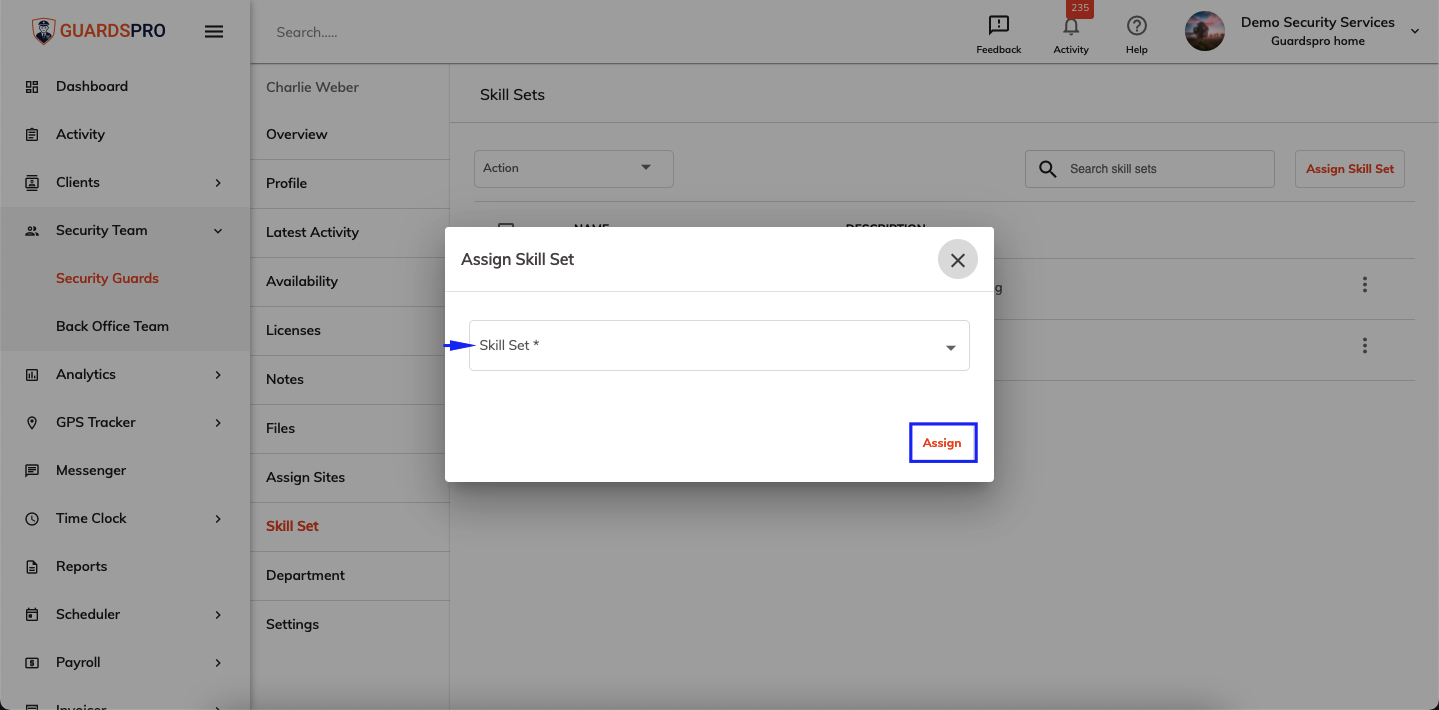The height and width of the screenshot is (710, 1439).
Task: Open the Files tab
Action: pos(350,428)
